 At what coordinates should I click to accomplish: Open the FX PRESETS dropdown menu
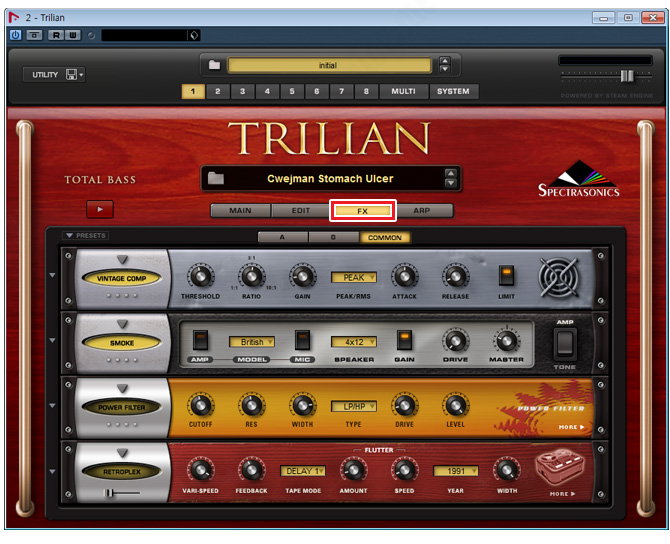click(86, 235)
